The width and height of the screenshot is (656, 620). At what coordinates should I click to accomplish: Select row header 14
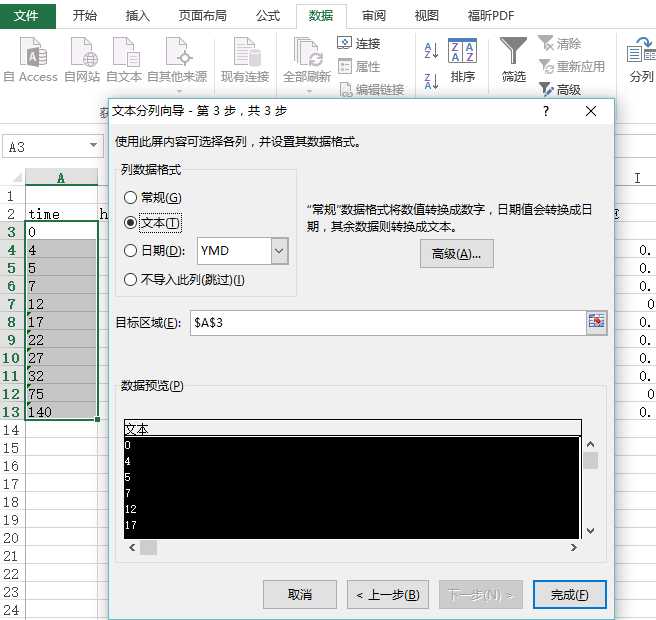click(12, 430)
